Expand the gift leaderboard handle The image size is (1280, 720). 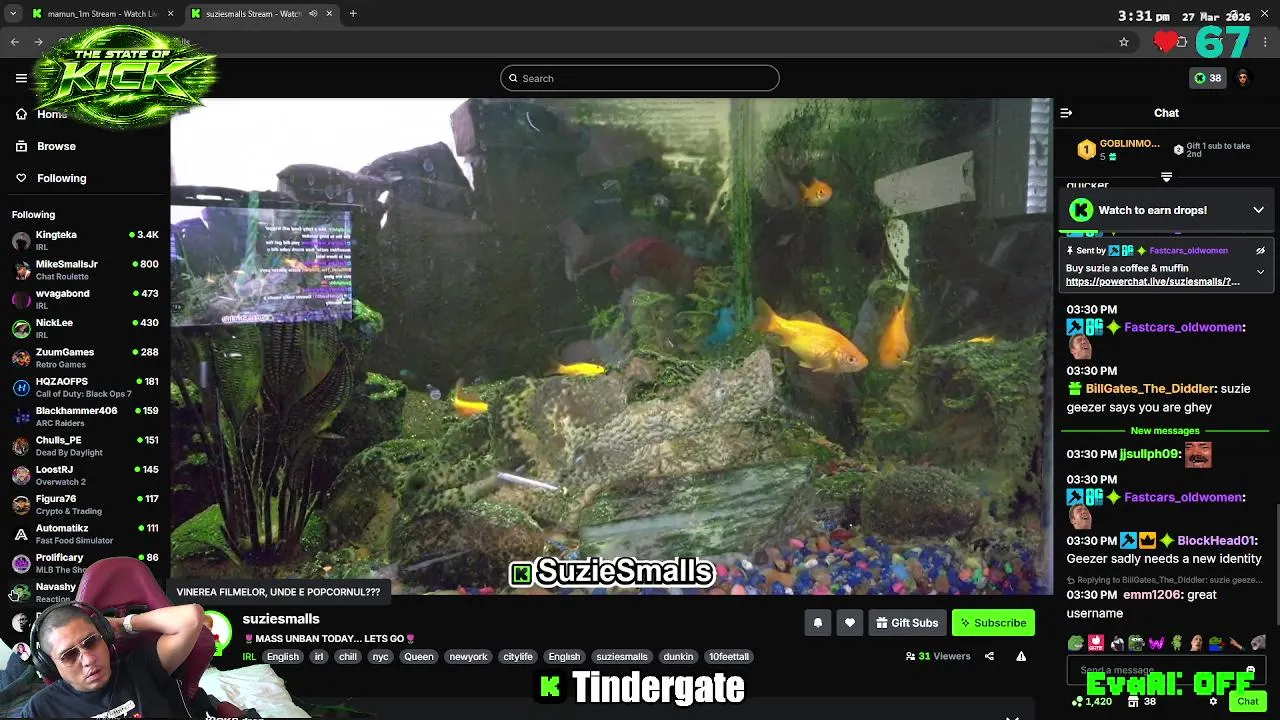pos(1166,177)
